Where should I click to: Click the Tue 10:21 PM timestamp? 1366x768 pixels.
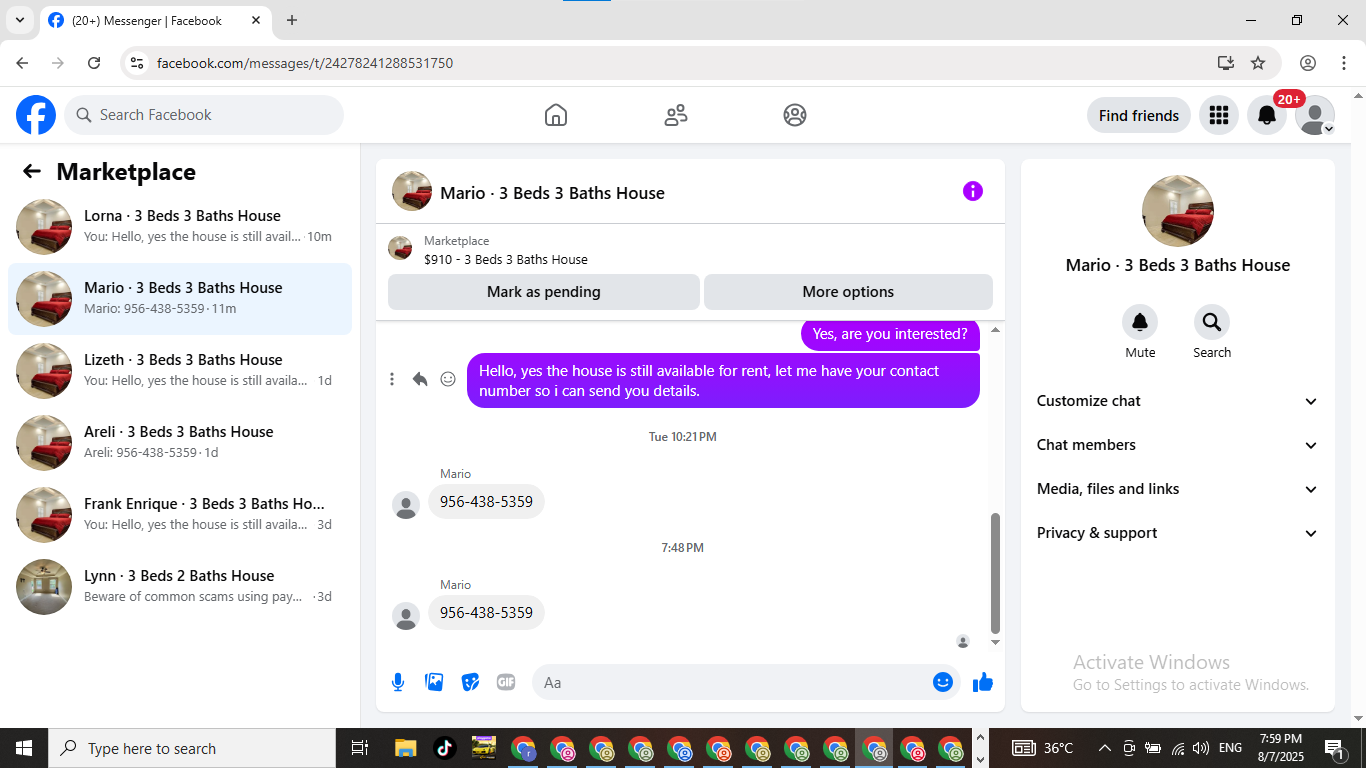tap(683, 437)
